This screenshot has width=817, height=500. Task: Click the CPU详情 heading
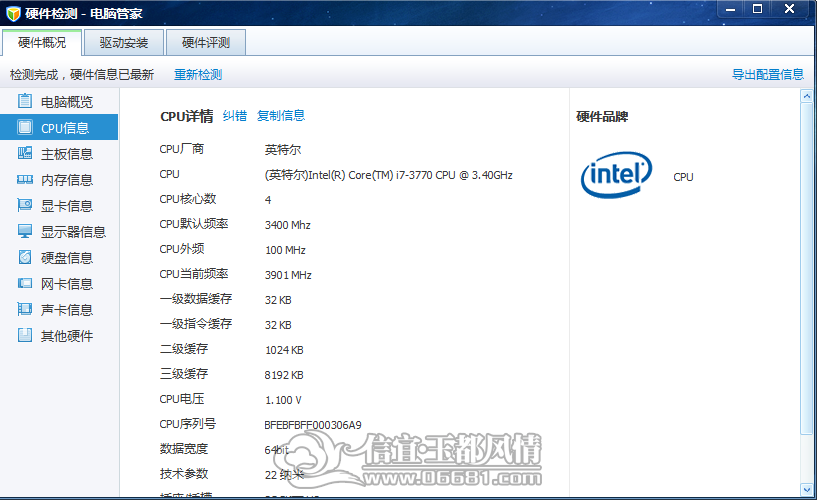click(187, 116)
